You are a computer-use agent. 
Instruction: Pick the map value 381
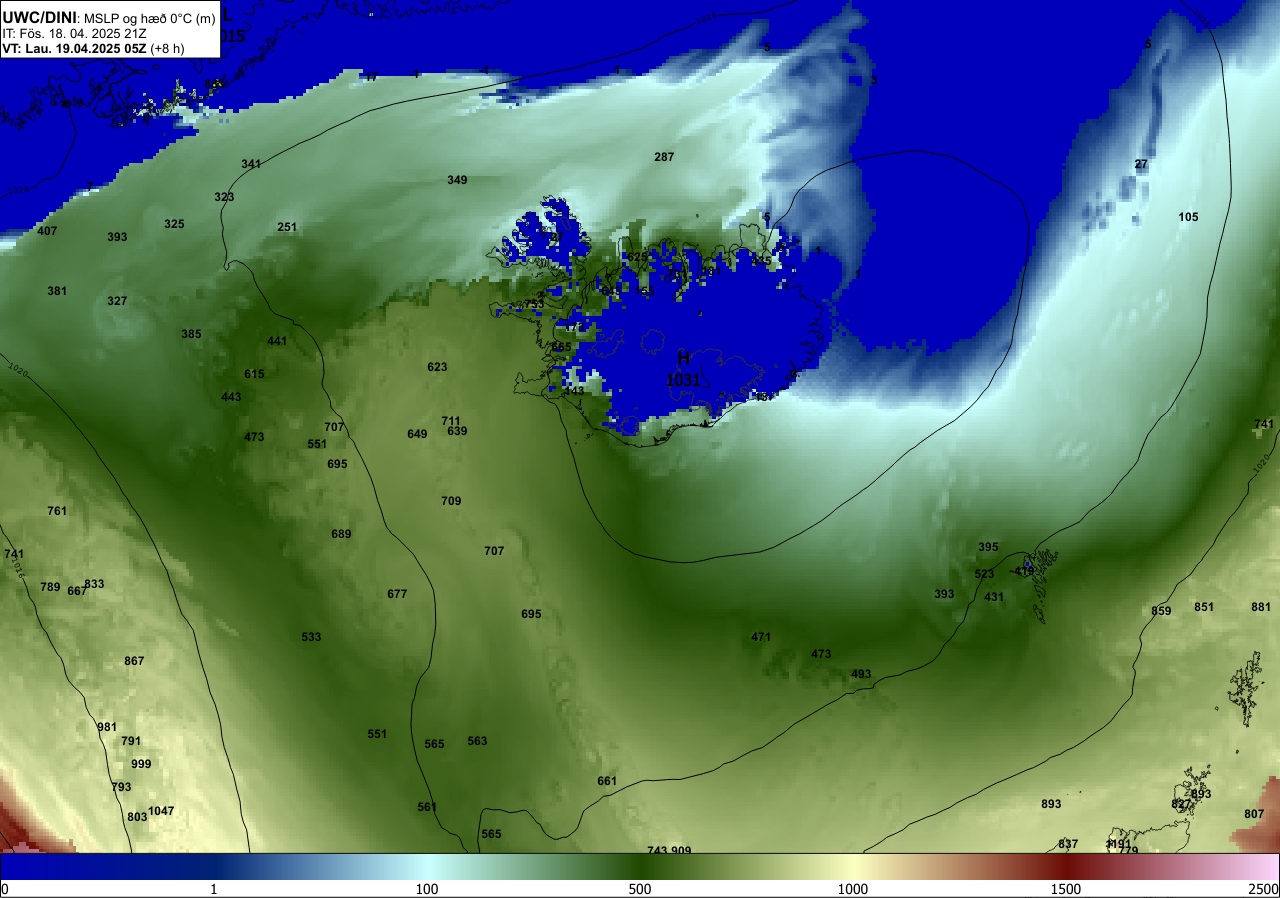[57, 291]
